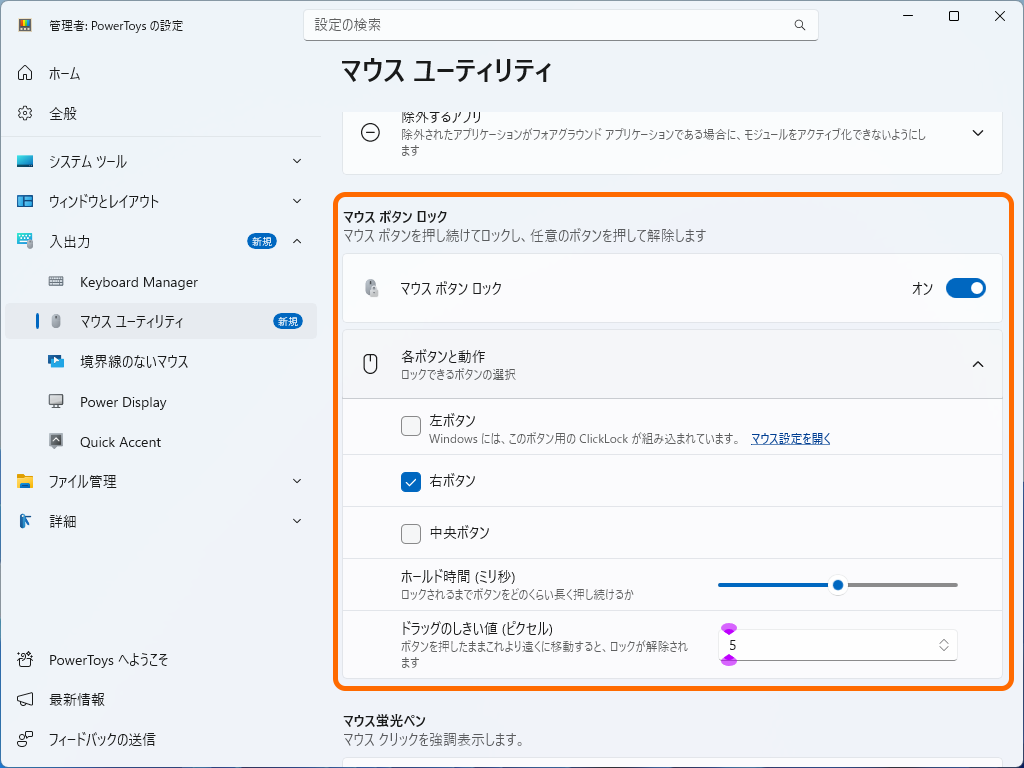Click the ウィンドウとレイアウト layout icon
This screenshot has height=768, width=1024.
(x=25, y=201)
